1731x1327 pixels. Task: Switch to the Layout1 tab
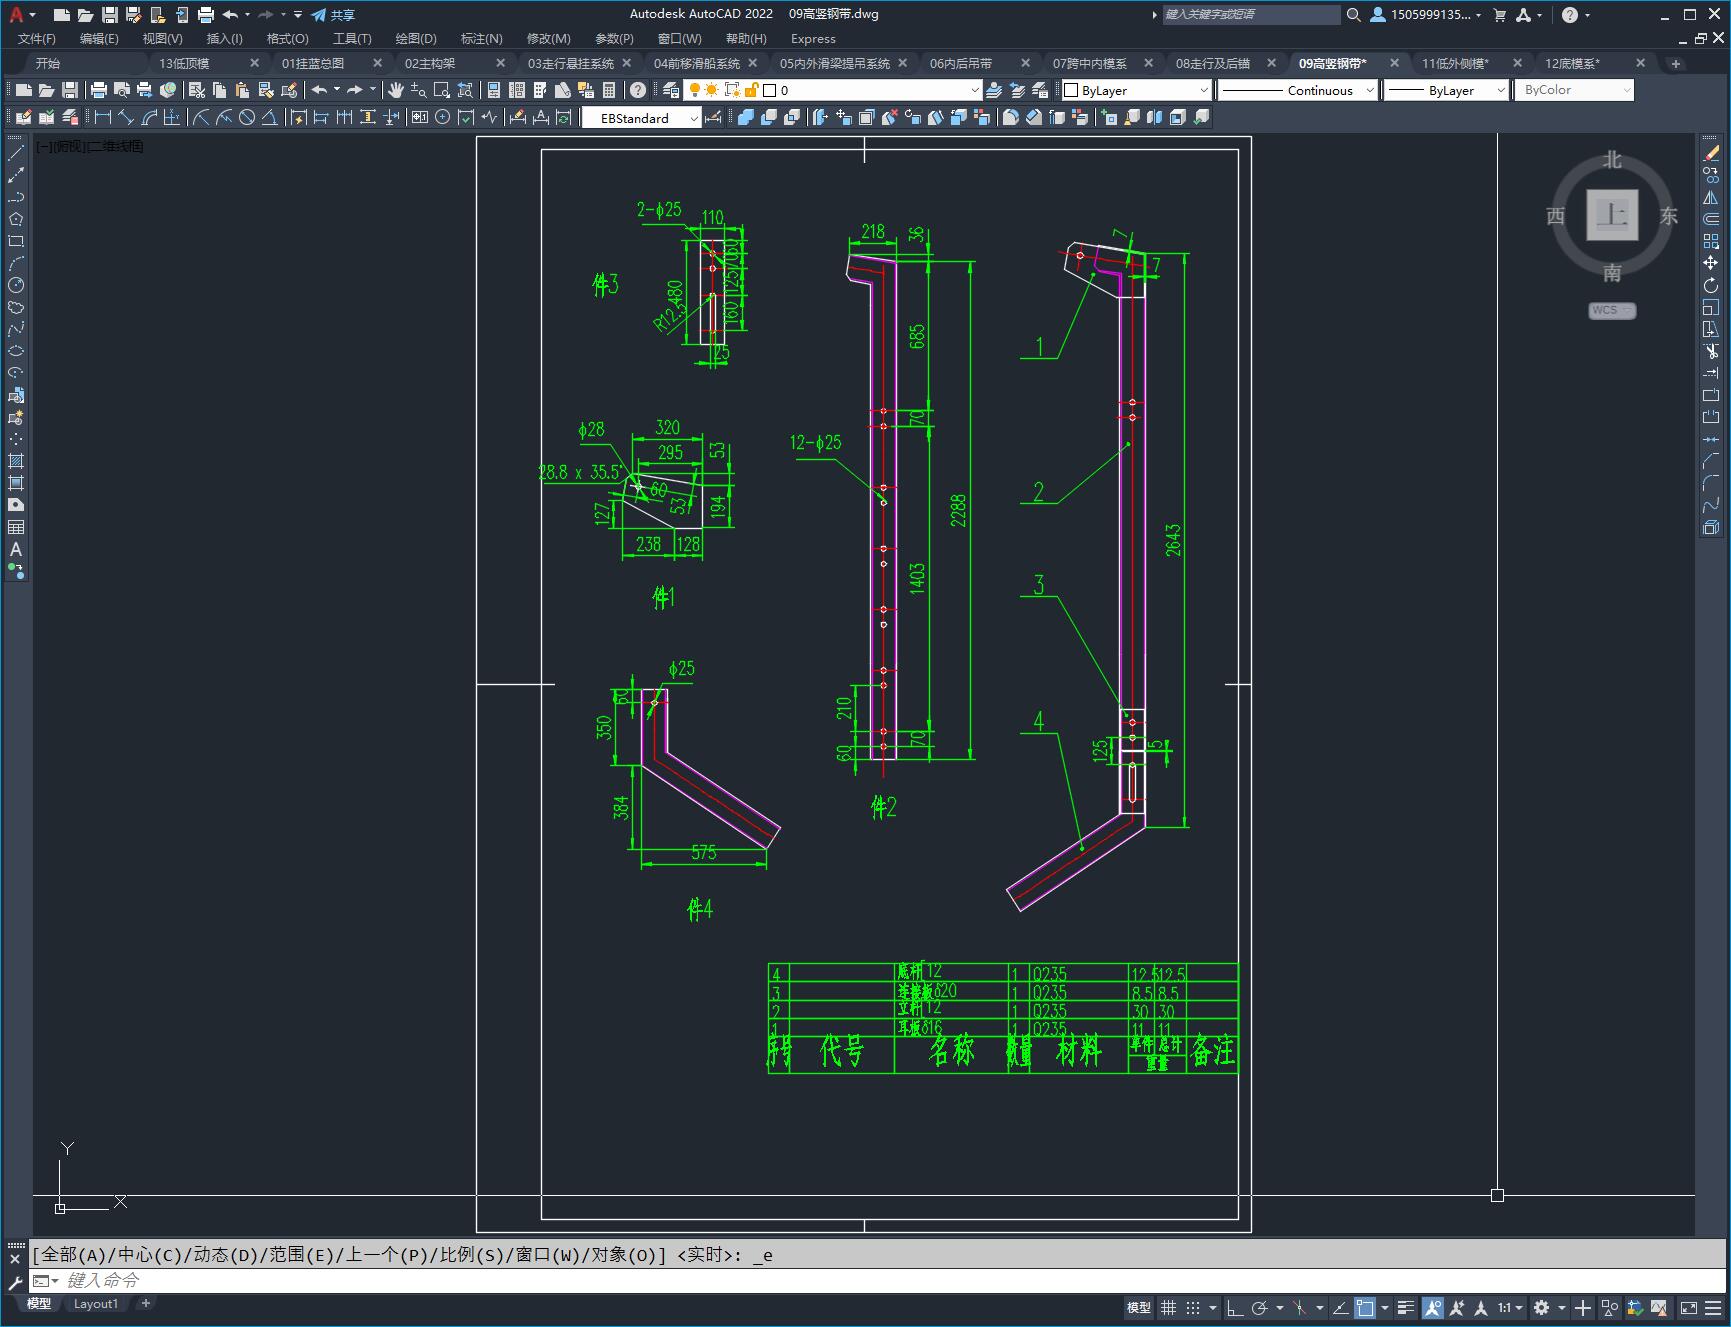95,1303
